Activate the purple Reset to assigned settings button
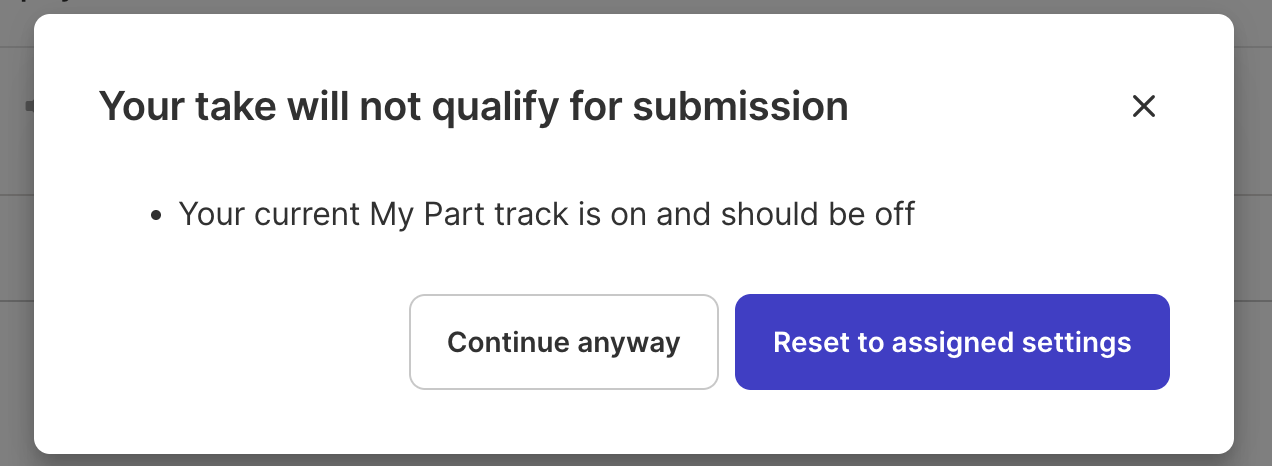 [x=952, y=342]
